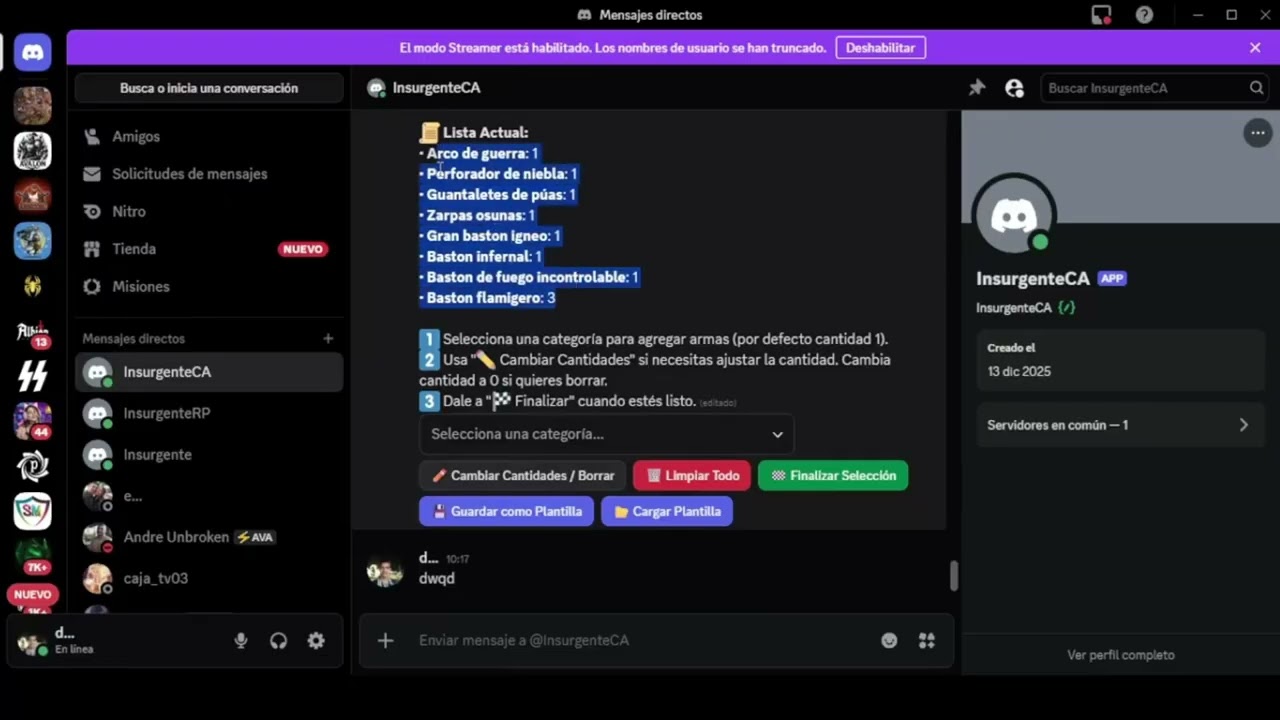Viewport: 1280px width, 720px height.
Task: Focus the Buscar InsurgenteCA search field
Action: pos(1155,88)
